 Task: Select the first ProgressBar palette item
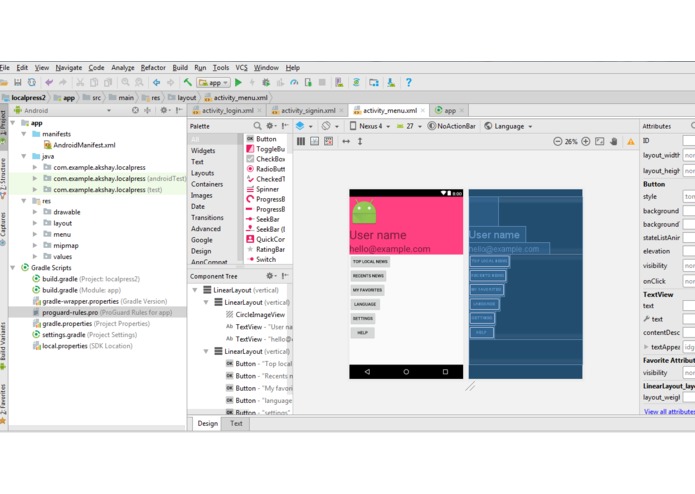(x=266, y=199)
